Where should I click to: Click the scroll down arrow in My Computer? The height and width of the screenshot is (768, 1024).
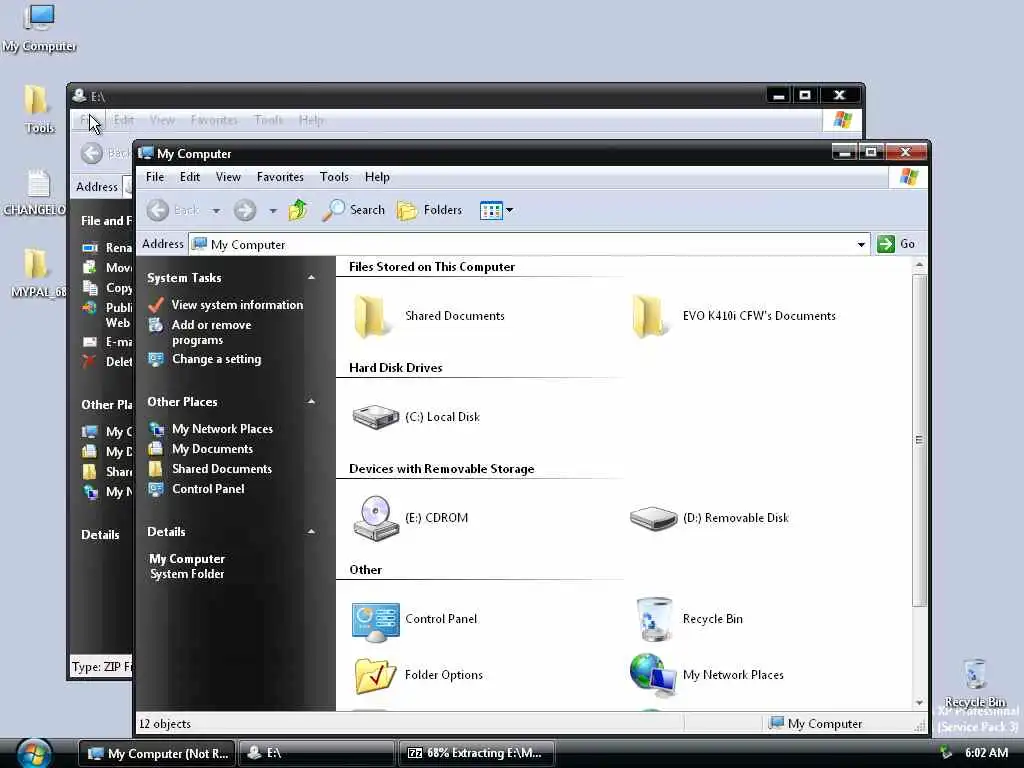point(919,703)
